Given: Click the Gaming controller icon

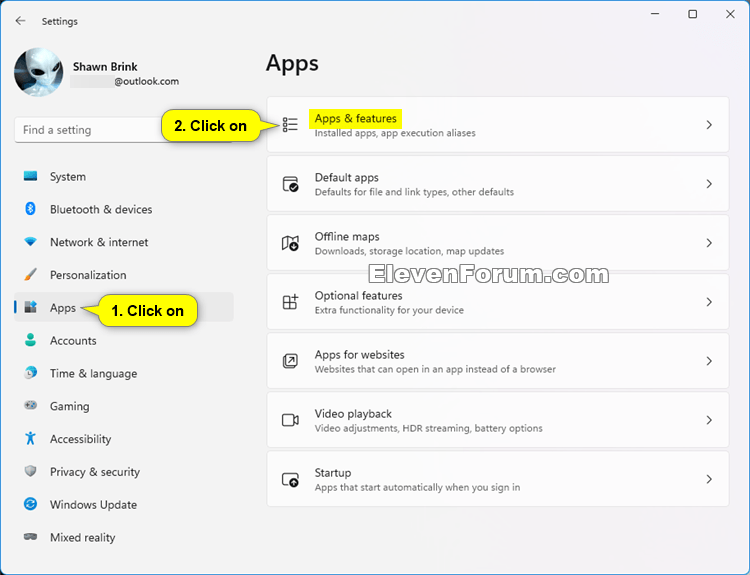Looking at the screenshot, I should 30,405.
